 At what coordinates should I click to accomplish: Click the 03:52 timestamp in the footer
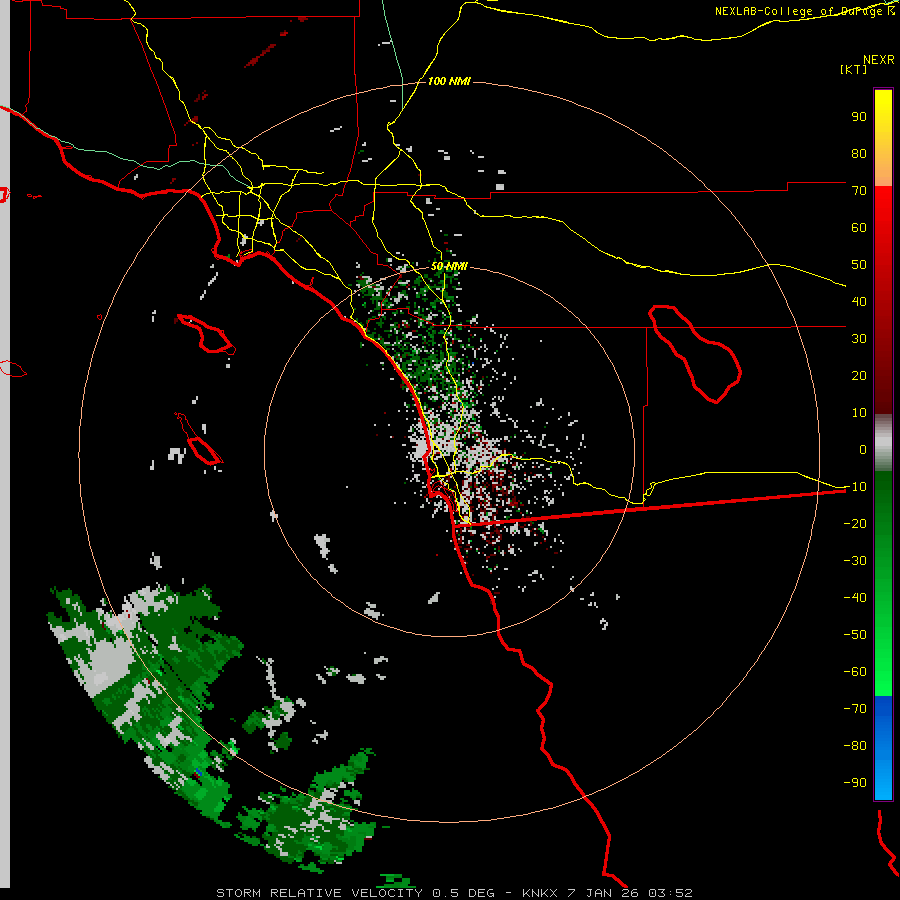(x=670, y=893)
